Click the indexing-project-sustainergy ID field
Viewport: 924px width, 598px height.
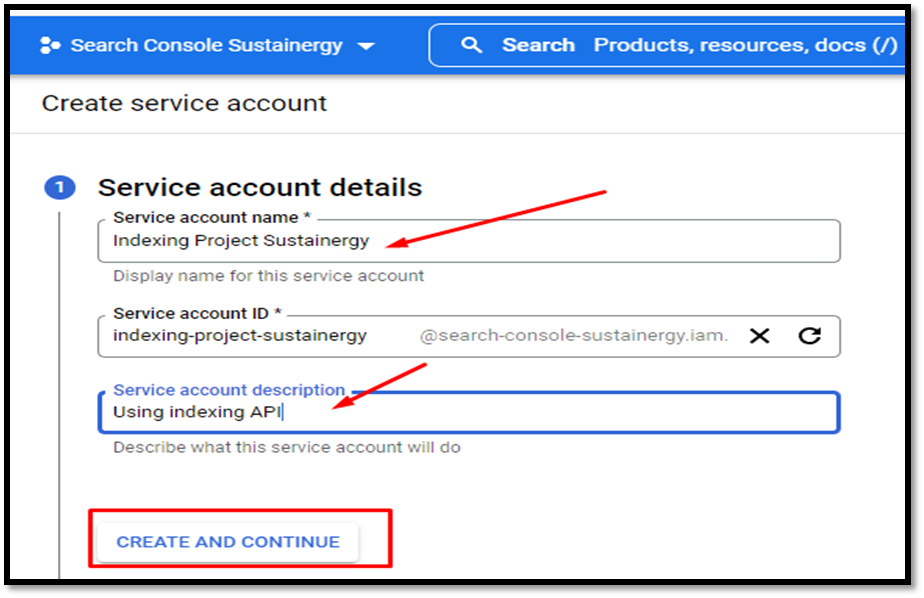(240, 335)
